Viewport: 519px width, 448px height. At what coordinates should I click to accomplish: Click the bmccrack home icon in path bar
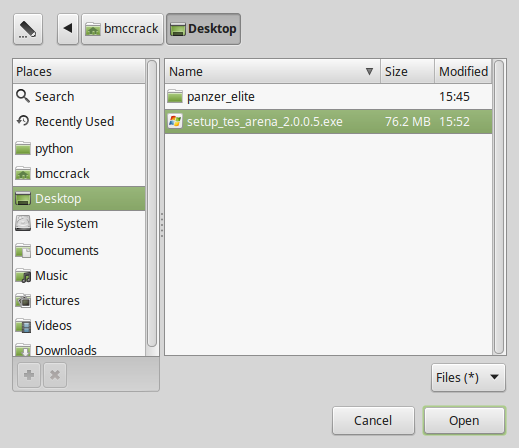[93, 29]
